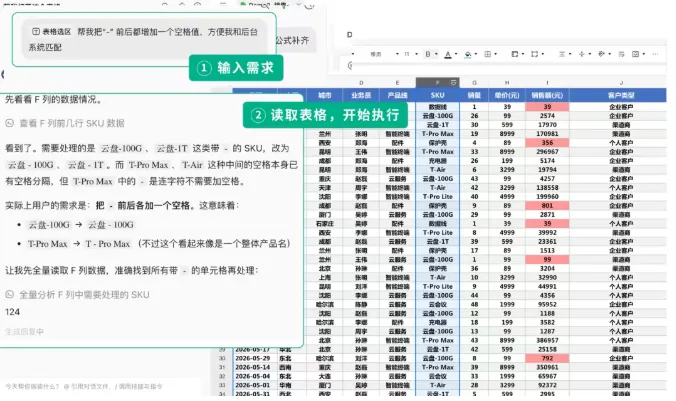
Task: Click date cell 2026-05-04
Action: [x=255, y=376]
